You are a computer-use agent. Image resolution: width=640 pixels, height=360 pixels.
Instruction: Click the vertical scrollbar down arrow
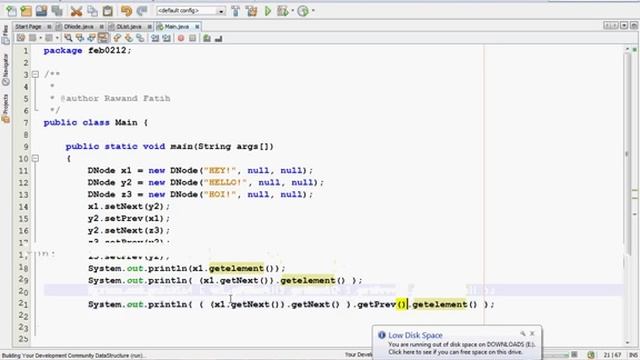[x=627, y=343]
